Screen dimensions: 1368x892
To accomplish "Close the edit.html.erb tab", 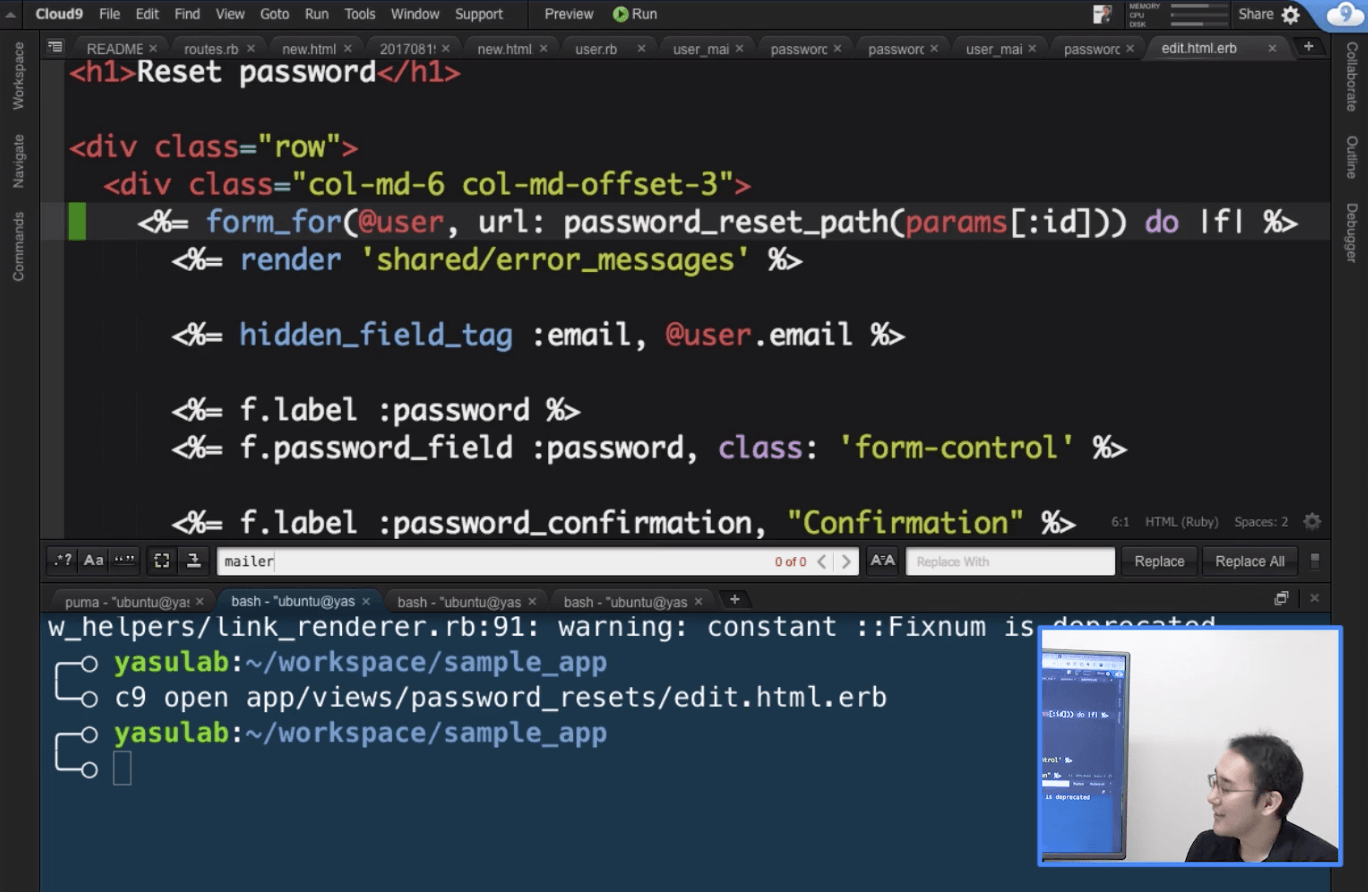I will coord(1272,48).
